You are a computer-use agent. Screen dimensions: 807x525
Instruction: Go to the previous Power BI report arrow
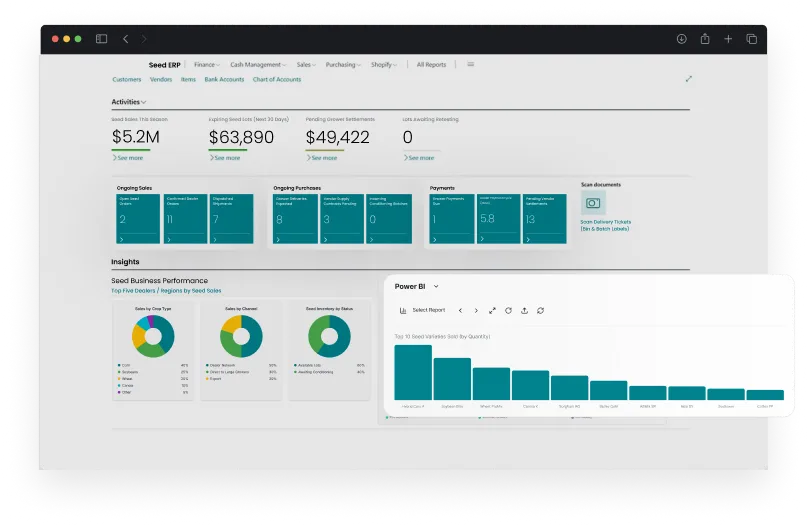coord(460,310)
